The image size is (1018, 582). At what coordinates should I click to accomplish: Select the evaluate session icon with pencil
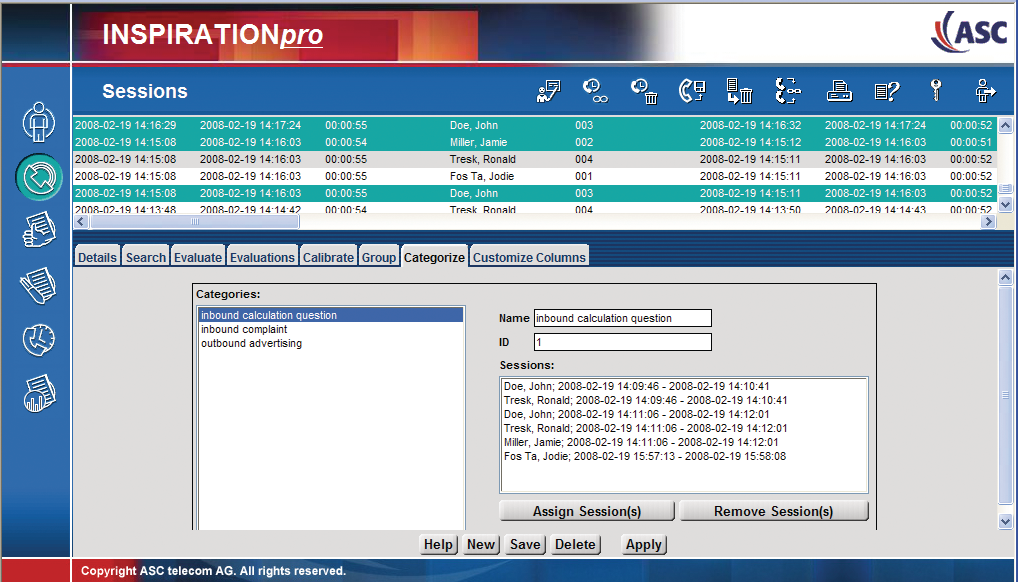pyautogui.click(x=547, y=90)
